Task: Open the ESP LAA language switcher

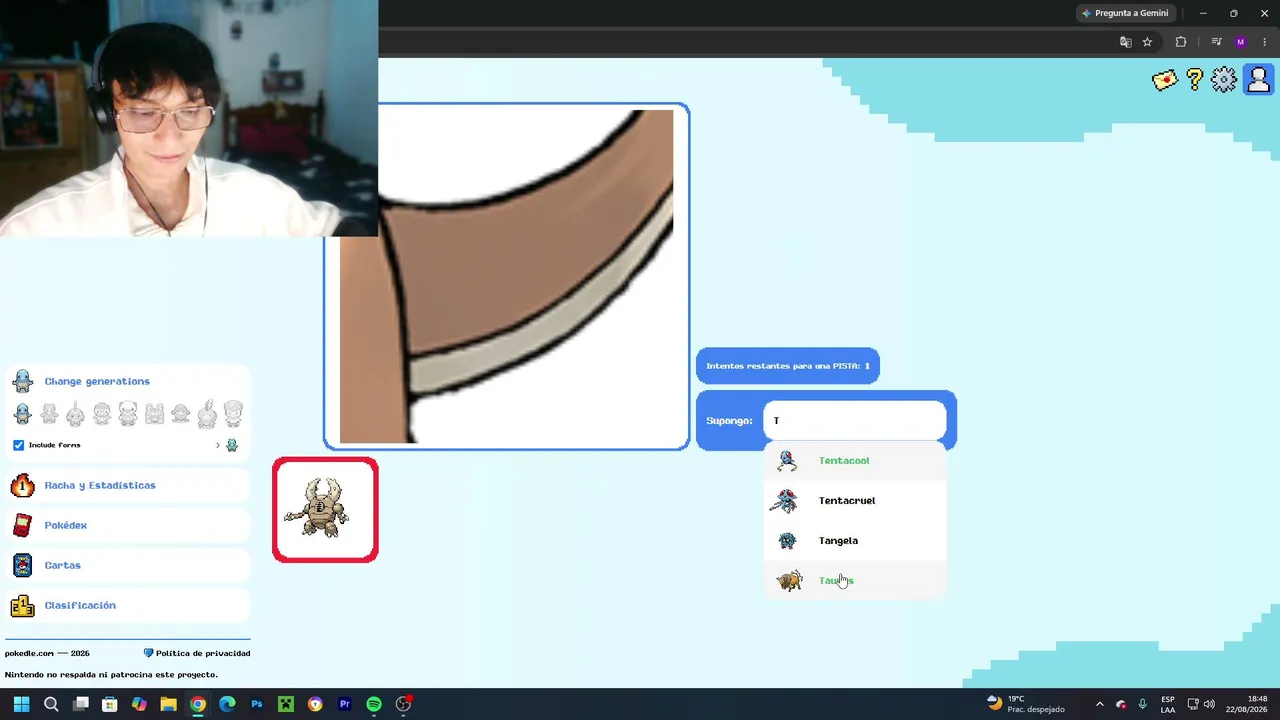Action: point(1168,704)
